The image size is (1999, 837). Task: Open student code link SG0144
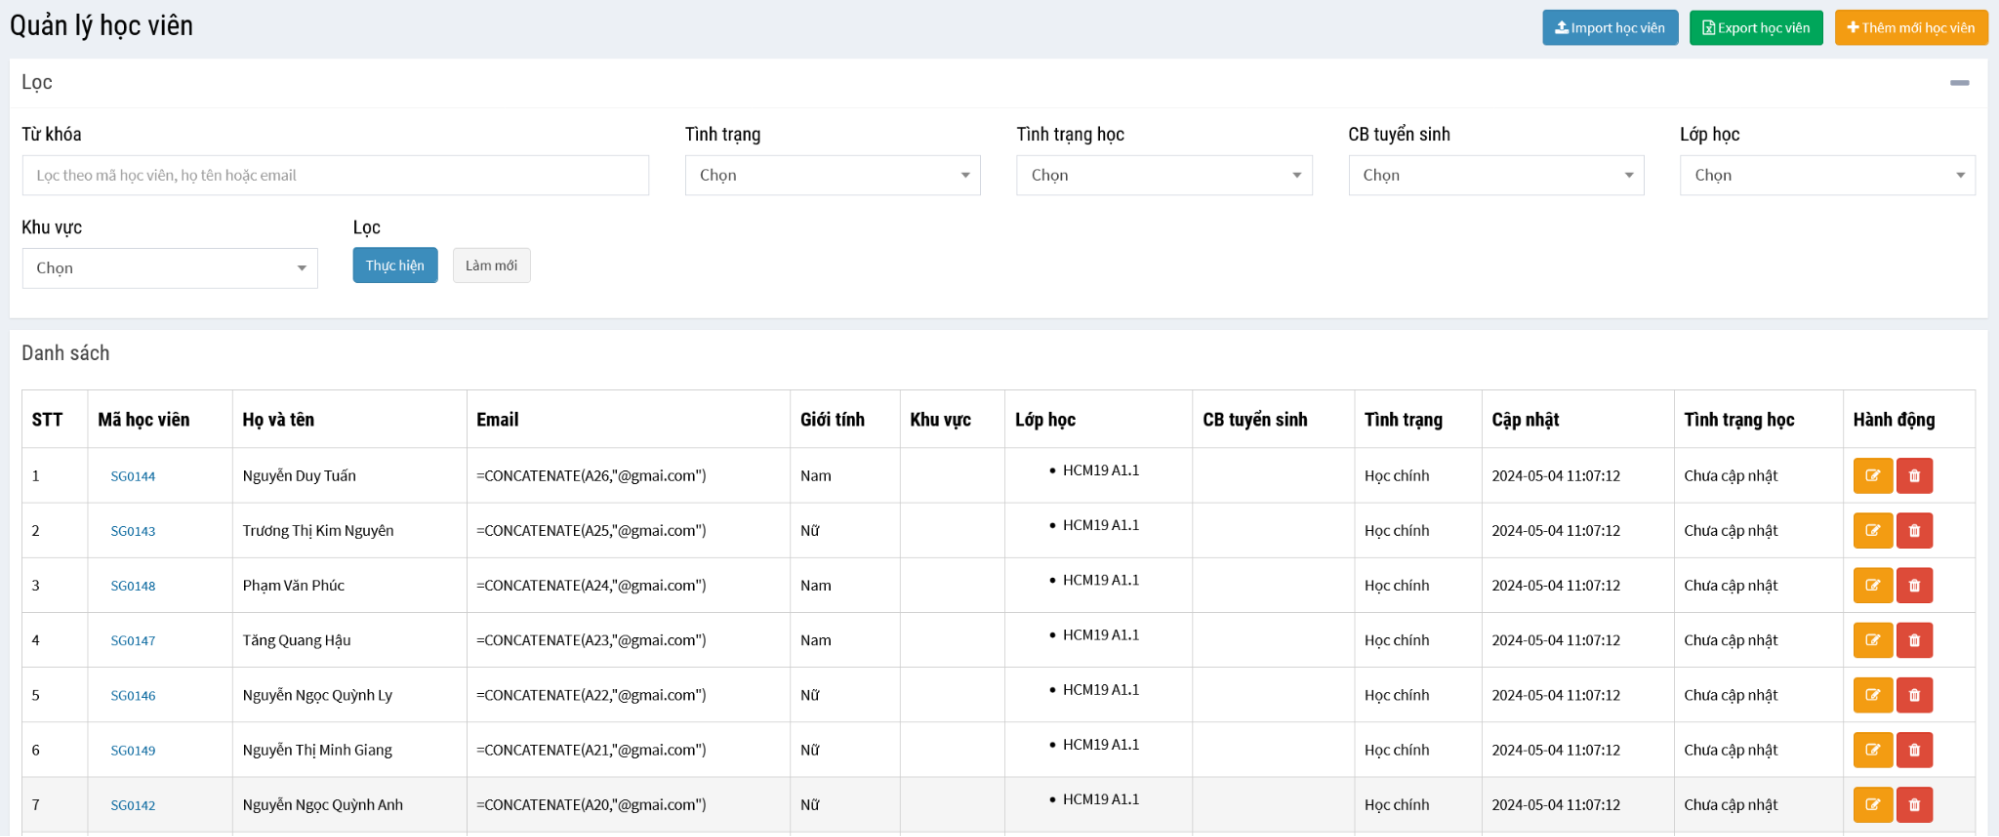[133, 477]
